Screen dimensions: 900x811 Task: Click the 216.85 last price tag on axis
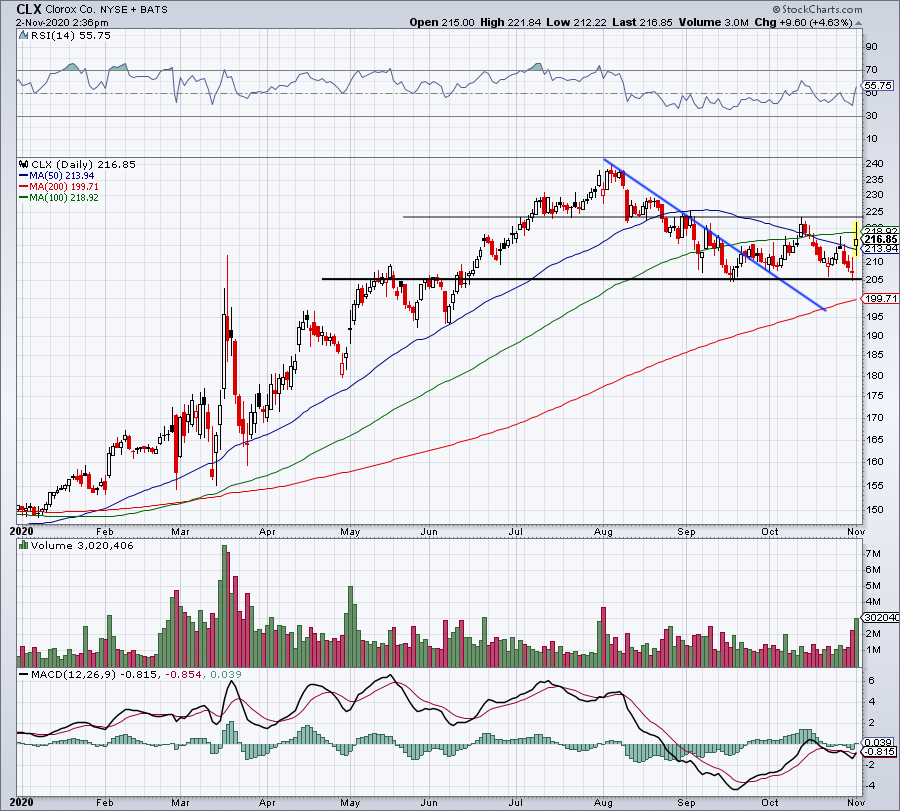tap(881, 239)
